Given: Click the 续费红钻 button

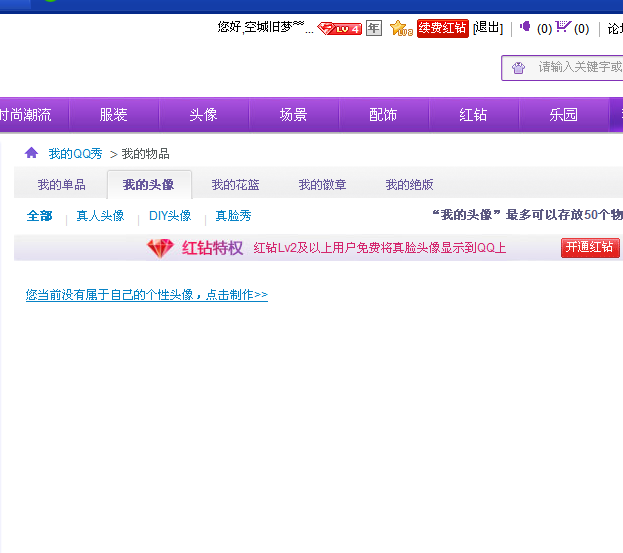Looking at the screenshot, I should [443, 28].
